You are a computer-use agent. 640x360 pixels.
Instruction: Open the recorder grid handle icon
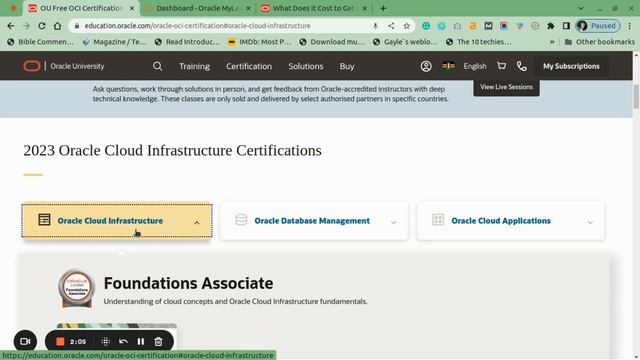105,341
